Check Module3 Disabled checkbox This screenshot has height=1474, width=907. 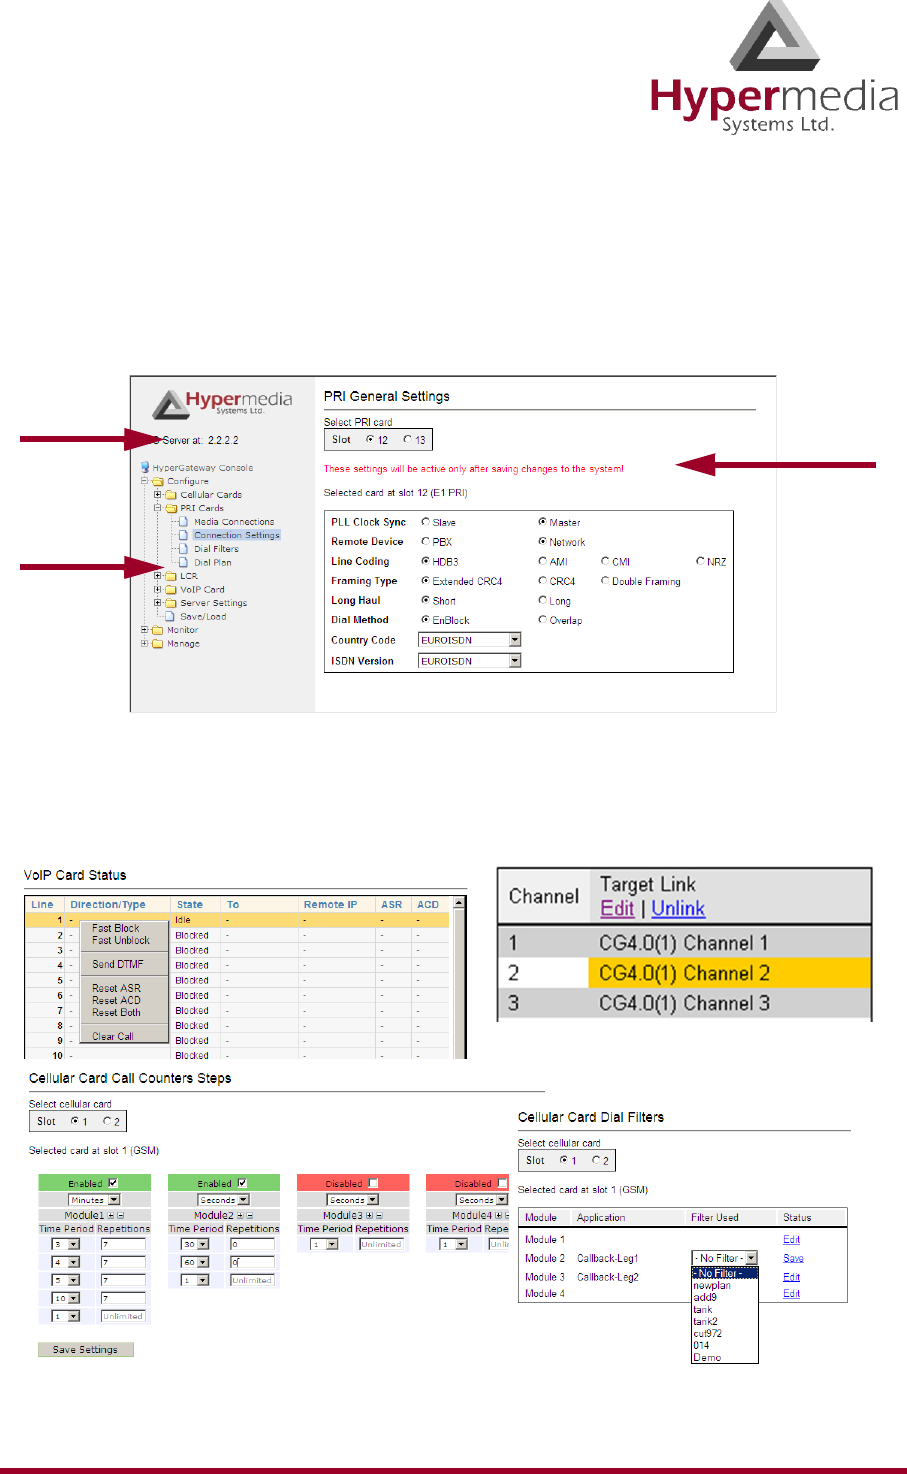tap(373, 1183)
